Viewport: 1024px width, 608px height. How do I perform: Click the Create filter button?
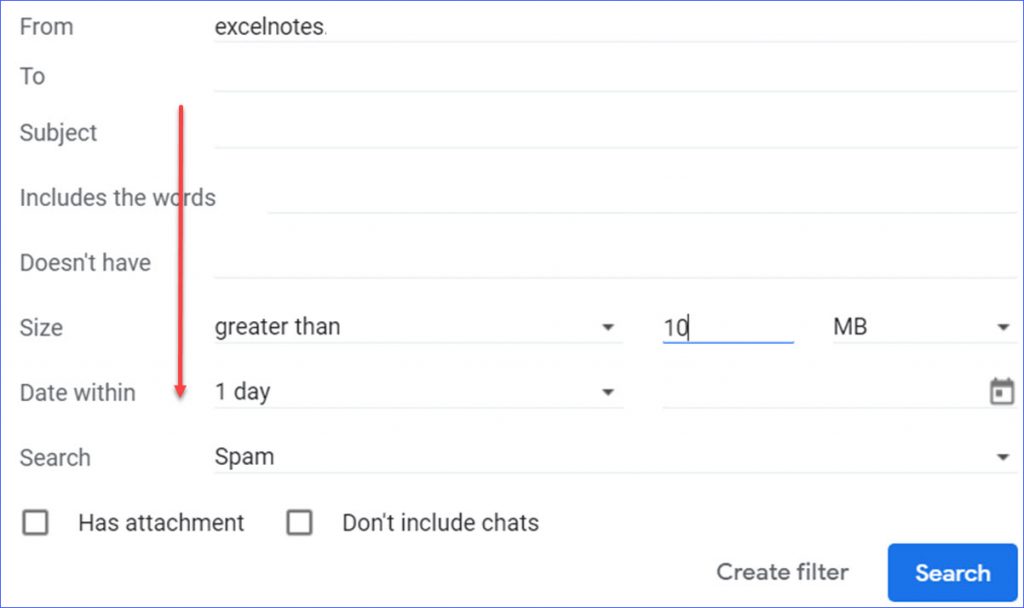(782, 573)
